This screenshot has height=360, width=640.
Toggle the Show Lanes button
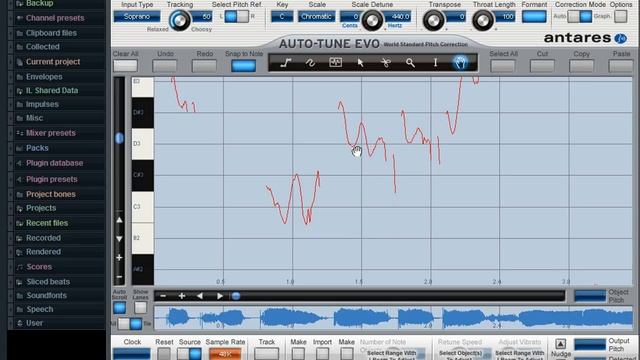[140, 308]
